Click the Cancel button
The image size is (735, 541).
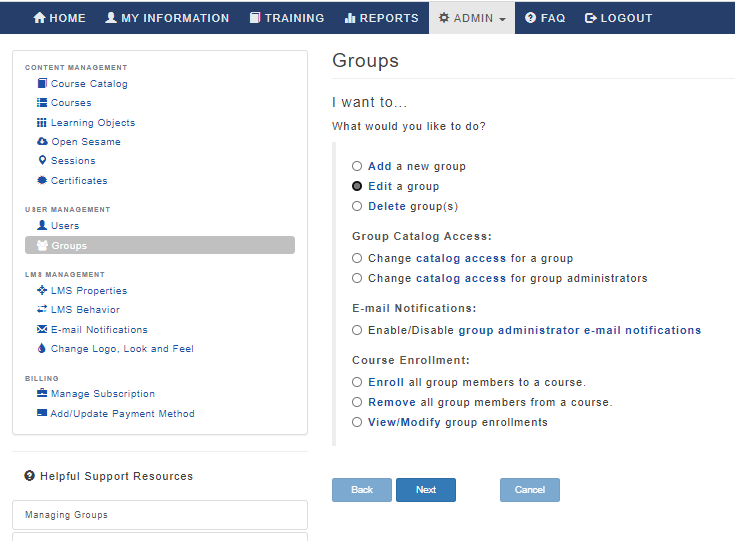[530, 490]
